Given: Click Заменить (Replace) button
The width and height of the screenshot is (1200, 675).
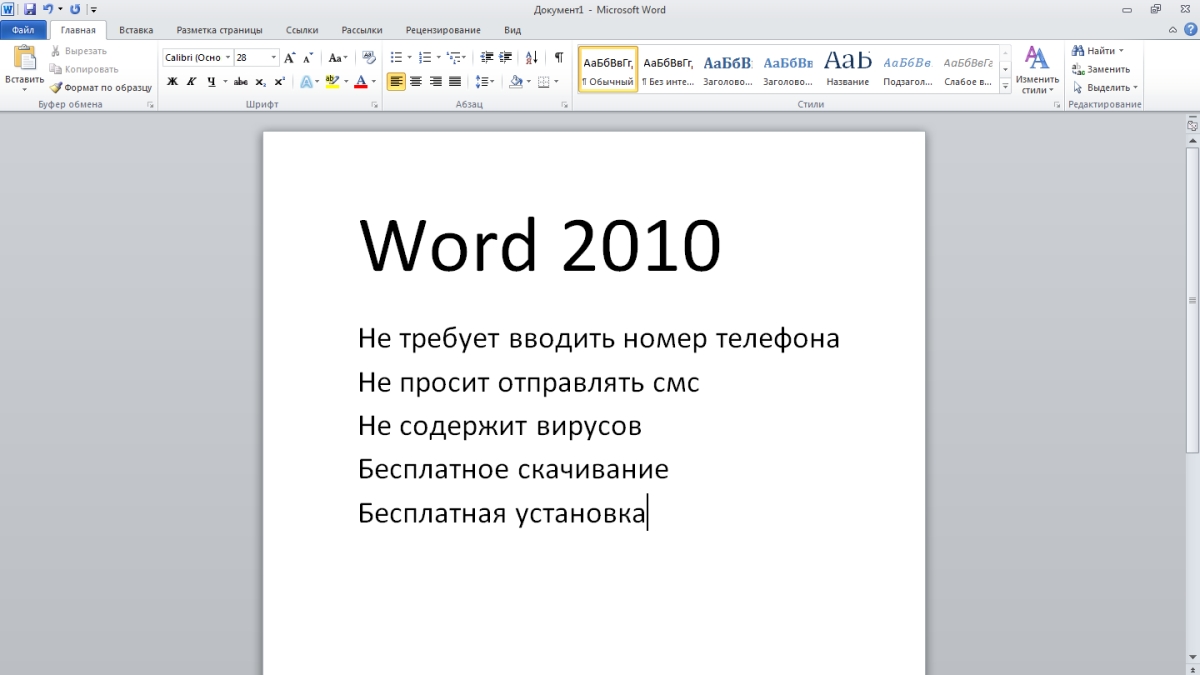Looking at the screenshot, I should (1101, 69).
